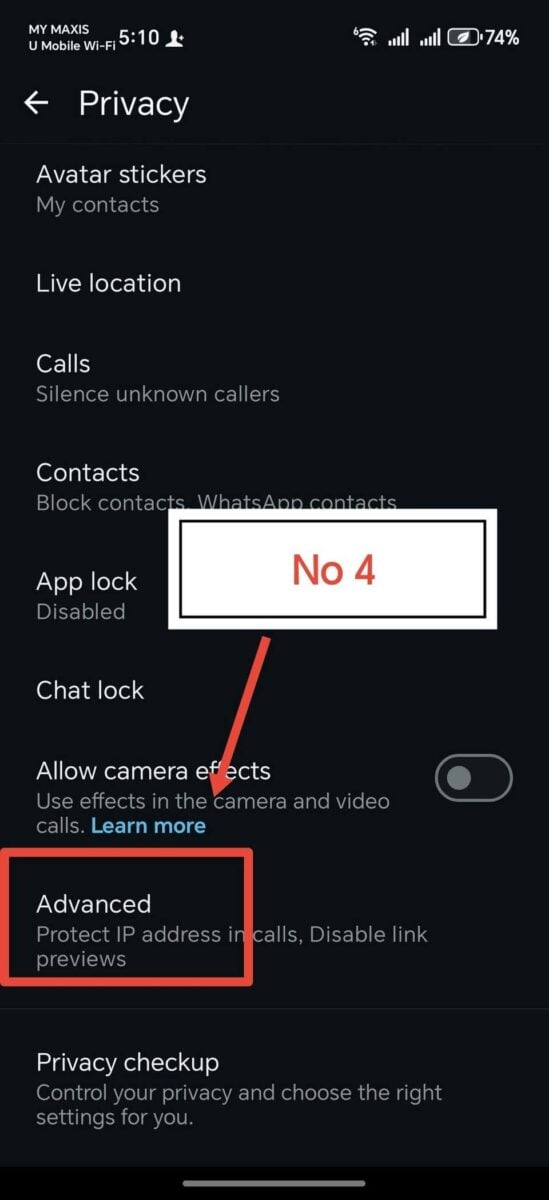Tap the 5:10 clock in status bar

pos(138,38)
